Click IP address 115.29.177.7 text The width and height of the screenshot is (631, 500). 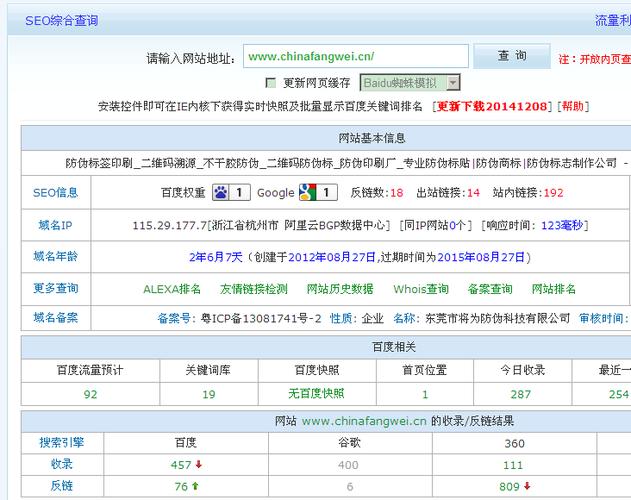(x=169, y=225)
